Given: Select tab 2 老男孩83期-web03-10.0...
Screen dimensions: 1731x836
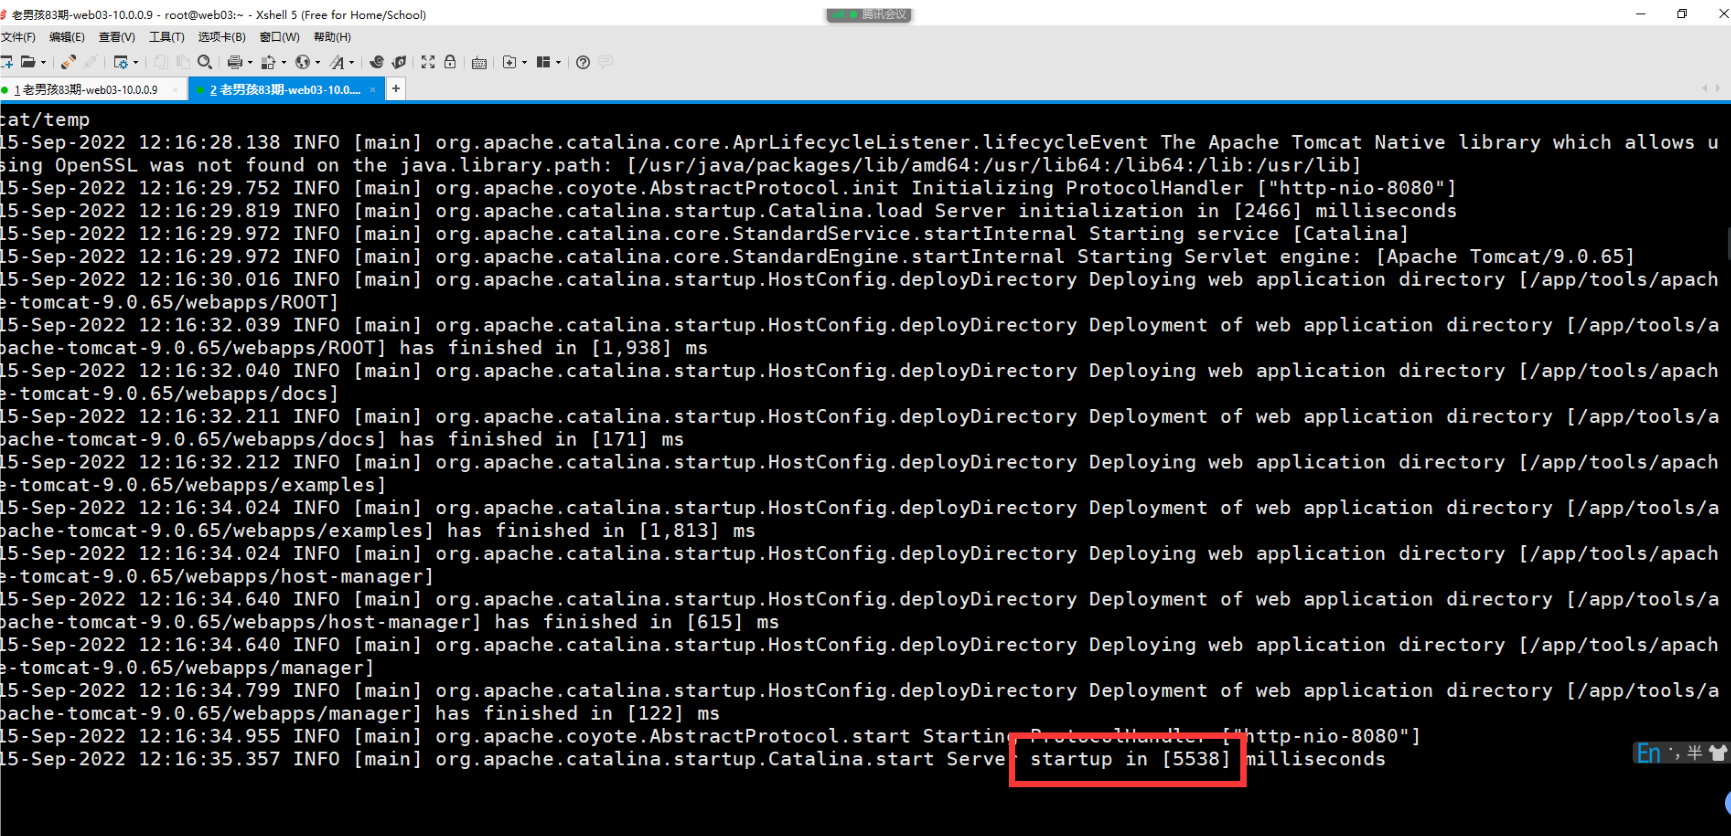Looking at the screenshot, I should click(x=285, y=90).
